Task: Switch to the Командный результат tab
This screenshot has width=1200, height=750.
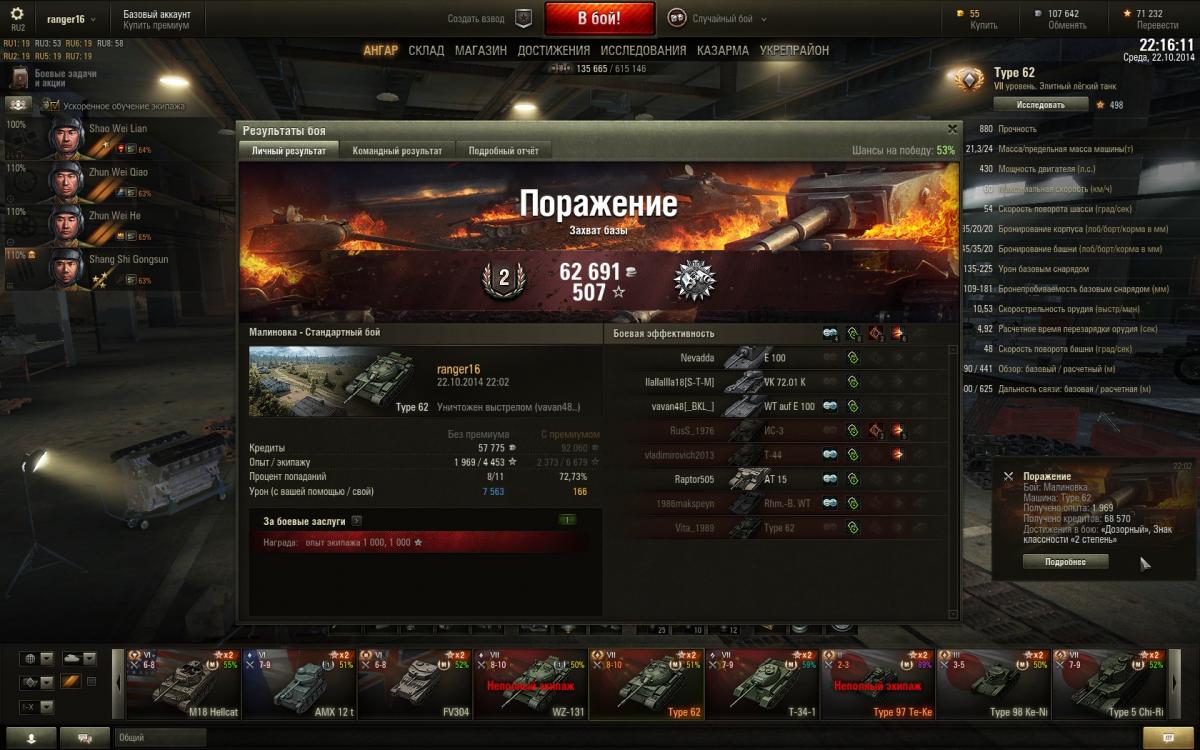Action: [x=397, y=151]
